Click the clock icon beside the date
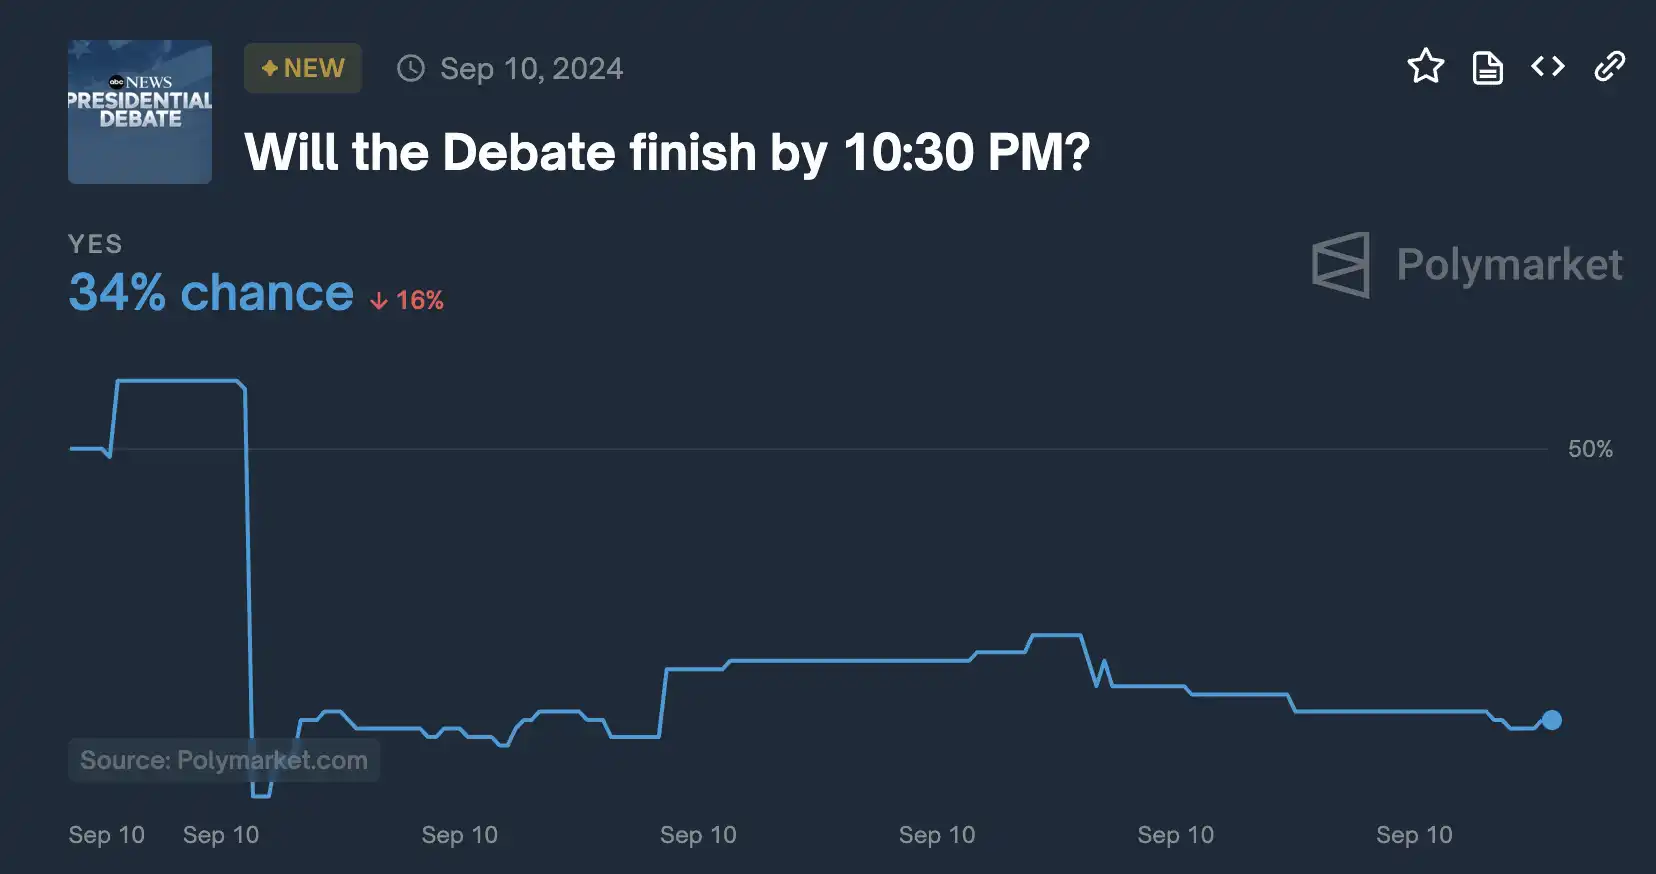 coord(411,68)
